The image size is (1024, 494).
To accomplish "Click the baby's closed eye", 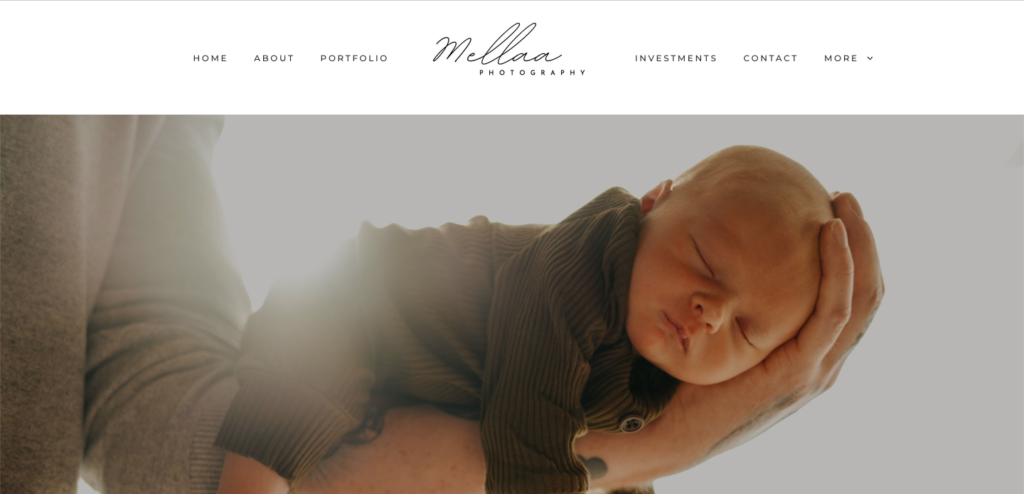I will point(703,256).
